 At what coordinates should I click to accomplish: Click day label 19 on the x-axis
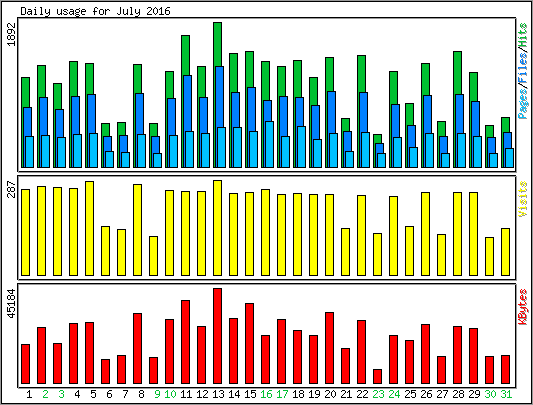point(314,394)
